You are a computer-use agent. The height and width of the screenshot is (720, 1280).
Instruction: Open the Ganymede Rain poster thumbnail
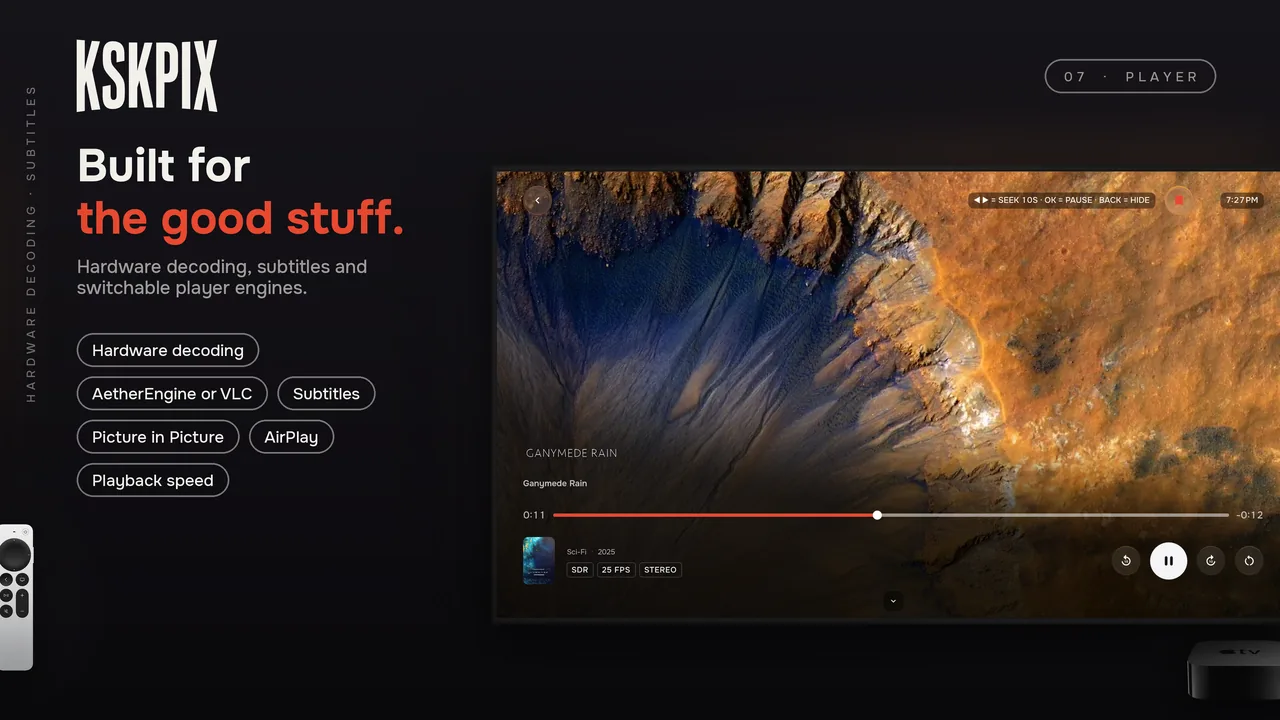pos(539,560)
